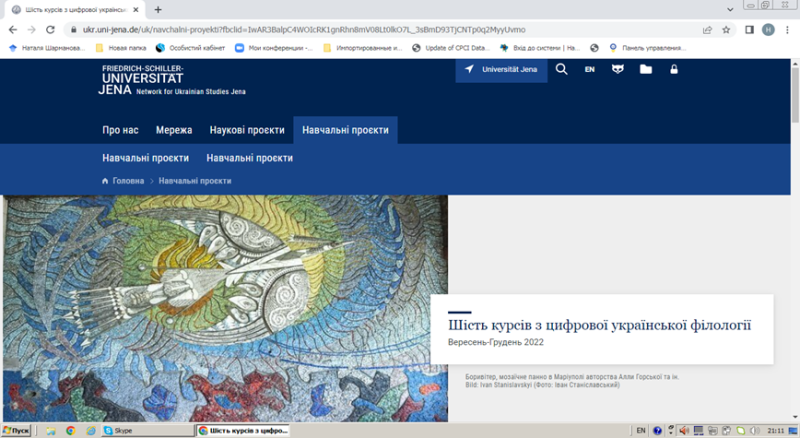Screen dimensions: 800x438
Task: Open the Chrome profile avatar
Action: click(768, 30)
